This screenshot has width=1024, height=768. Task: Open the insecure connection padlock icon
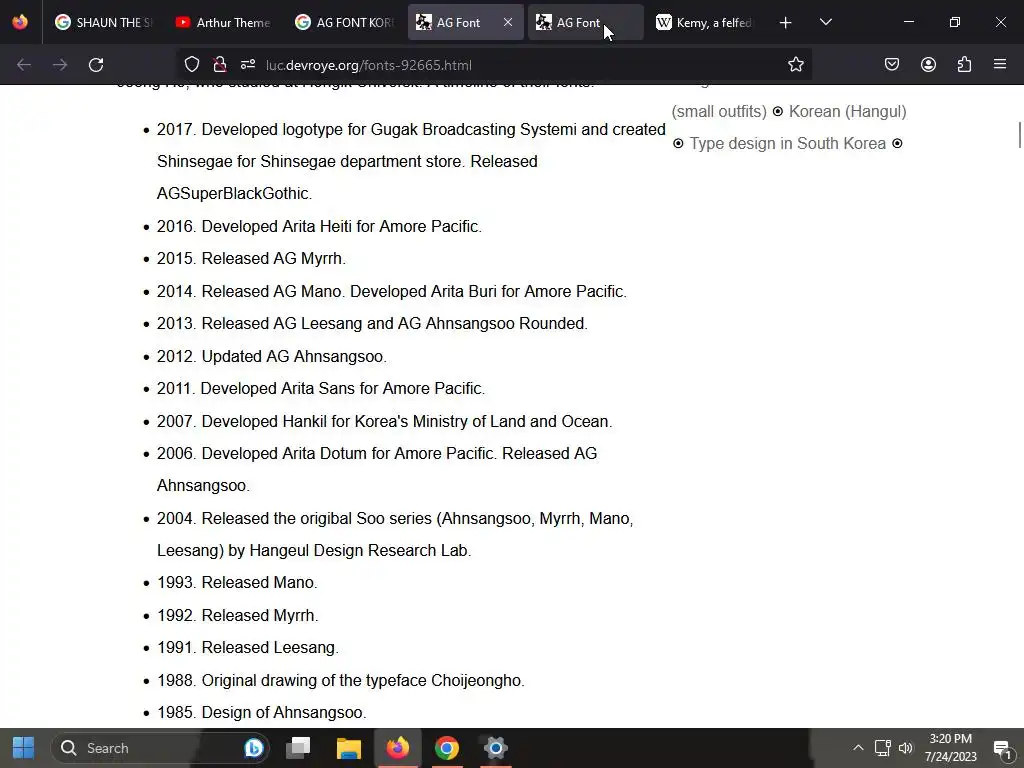tap(219, 65)
